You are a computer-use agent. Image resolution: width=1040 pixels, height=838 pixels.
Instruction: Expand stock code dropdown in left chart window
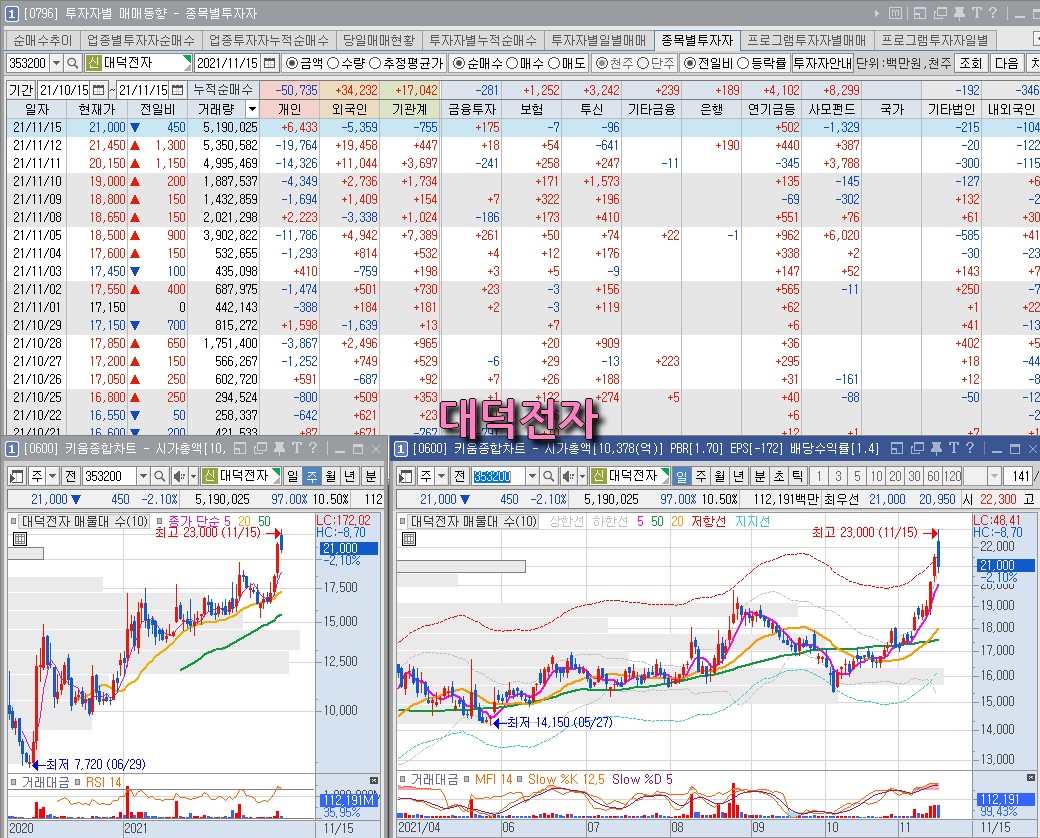(x=143, y=476)
